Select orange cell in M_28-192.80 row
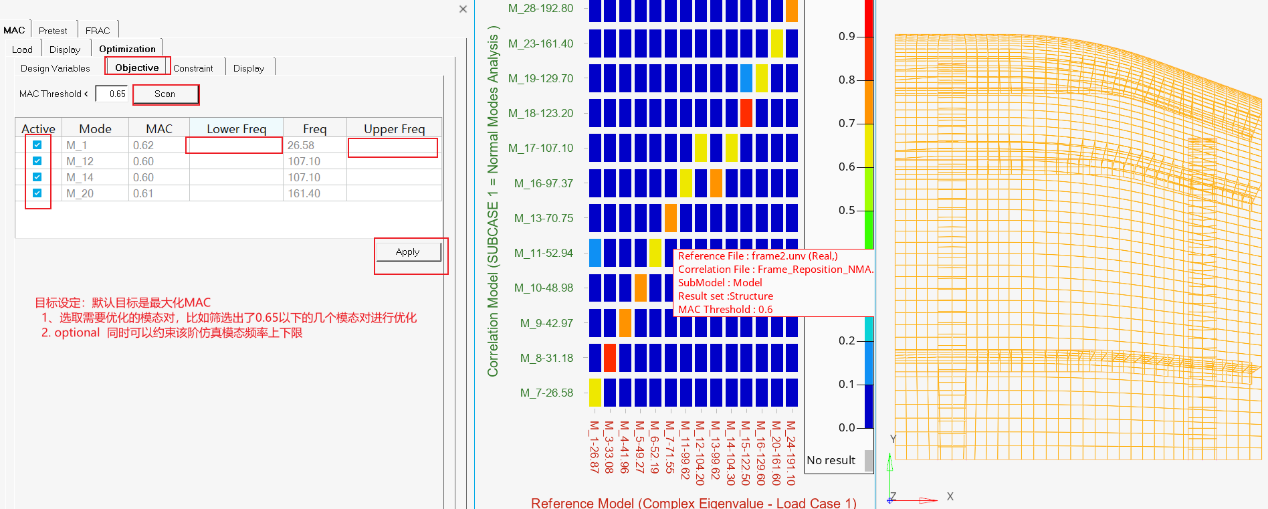1268x509 pixels. [792, 10]
